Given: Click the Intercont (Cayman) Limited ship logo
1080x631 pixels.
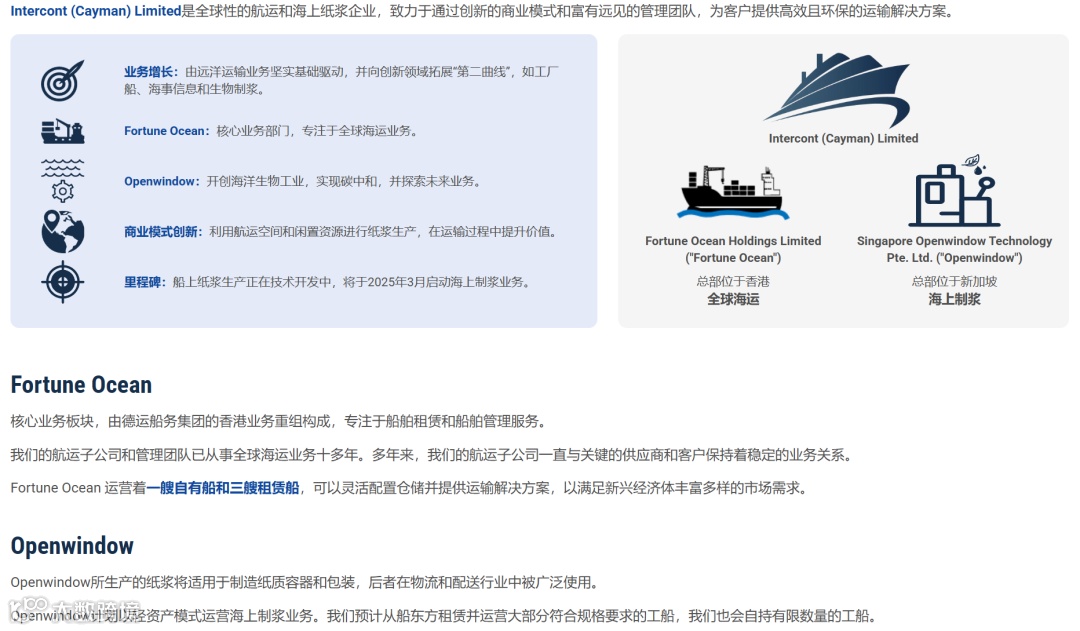Looking at the screenshot, I should coord(837,90).
